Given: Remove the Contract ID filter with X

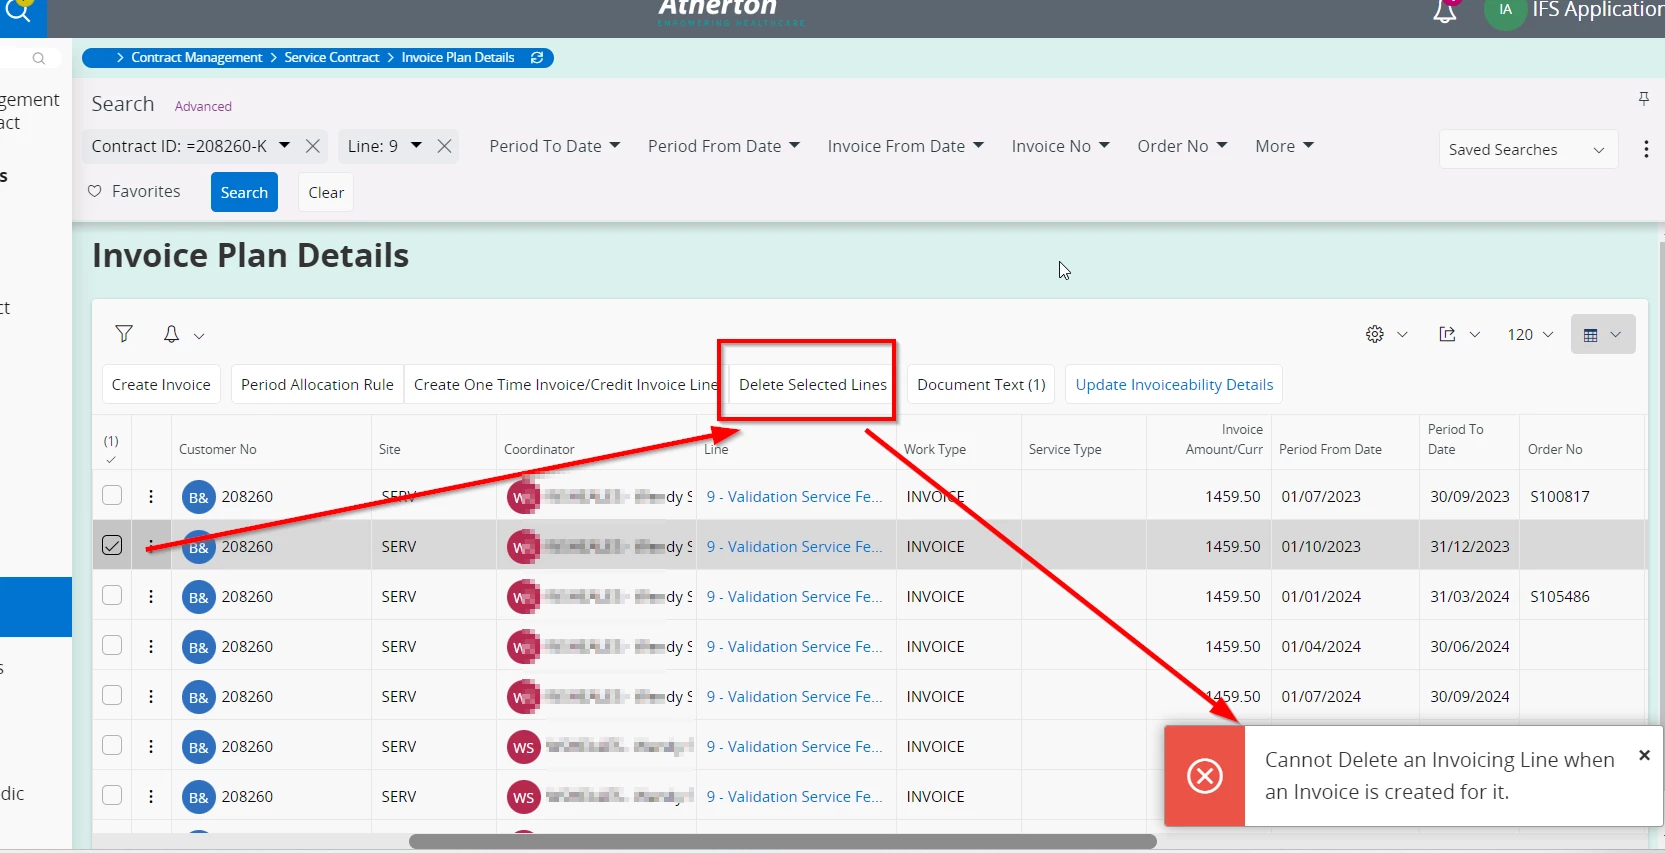Looking at the screenshot, I should point(313,146).
